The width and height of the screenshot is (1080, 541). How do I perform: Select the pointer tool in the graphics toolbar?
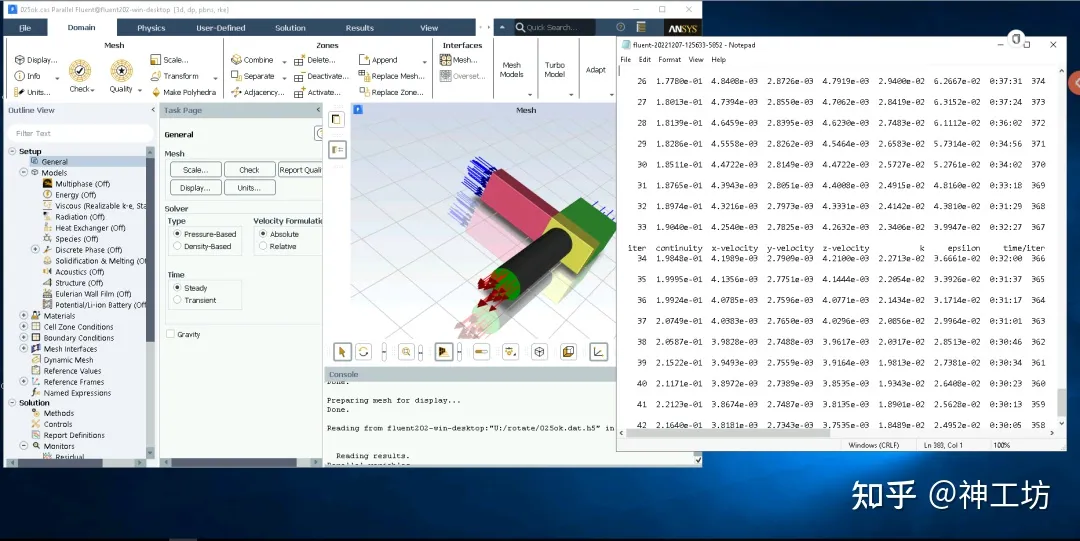[342, 352]
